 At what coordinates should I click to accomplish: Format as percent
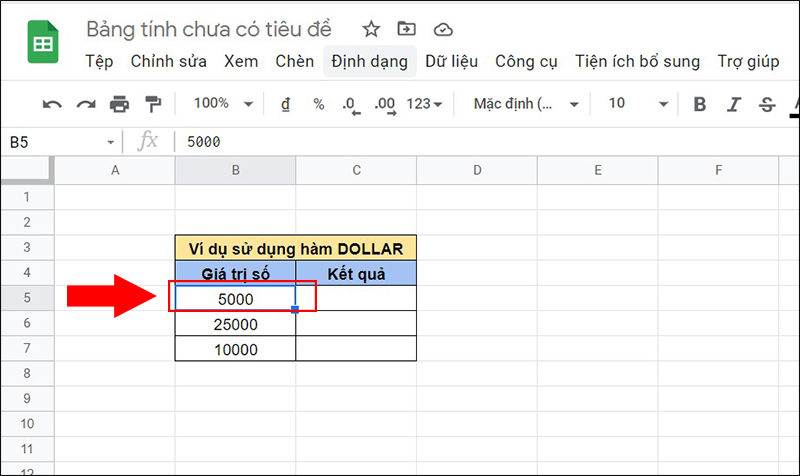tap(319, 104)
